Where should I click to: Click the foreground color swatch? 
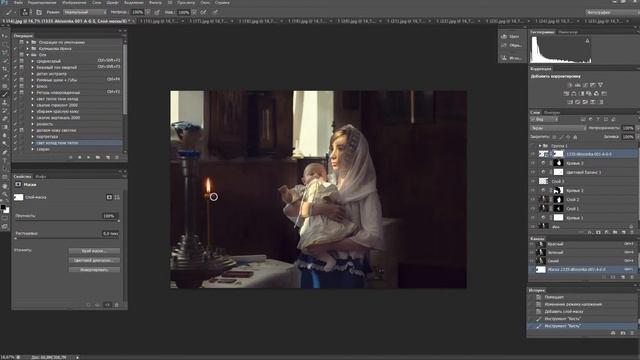[x=3, y=208]
